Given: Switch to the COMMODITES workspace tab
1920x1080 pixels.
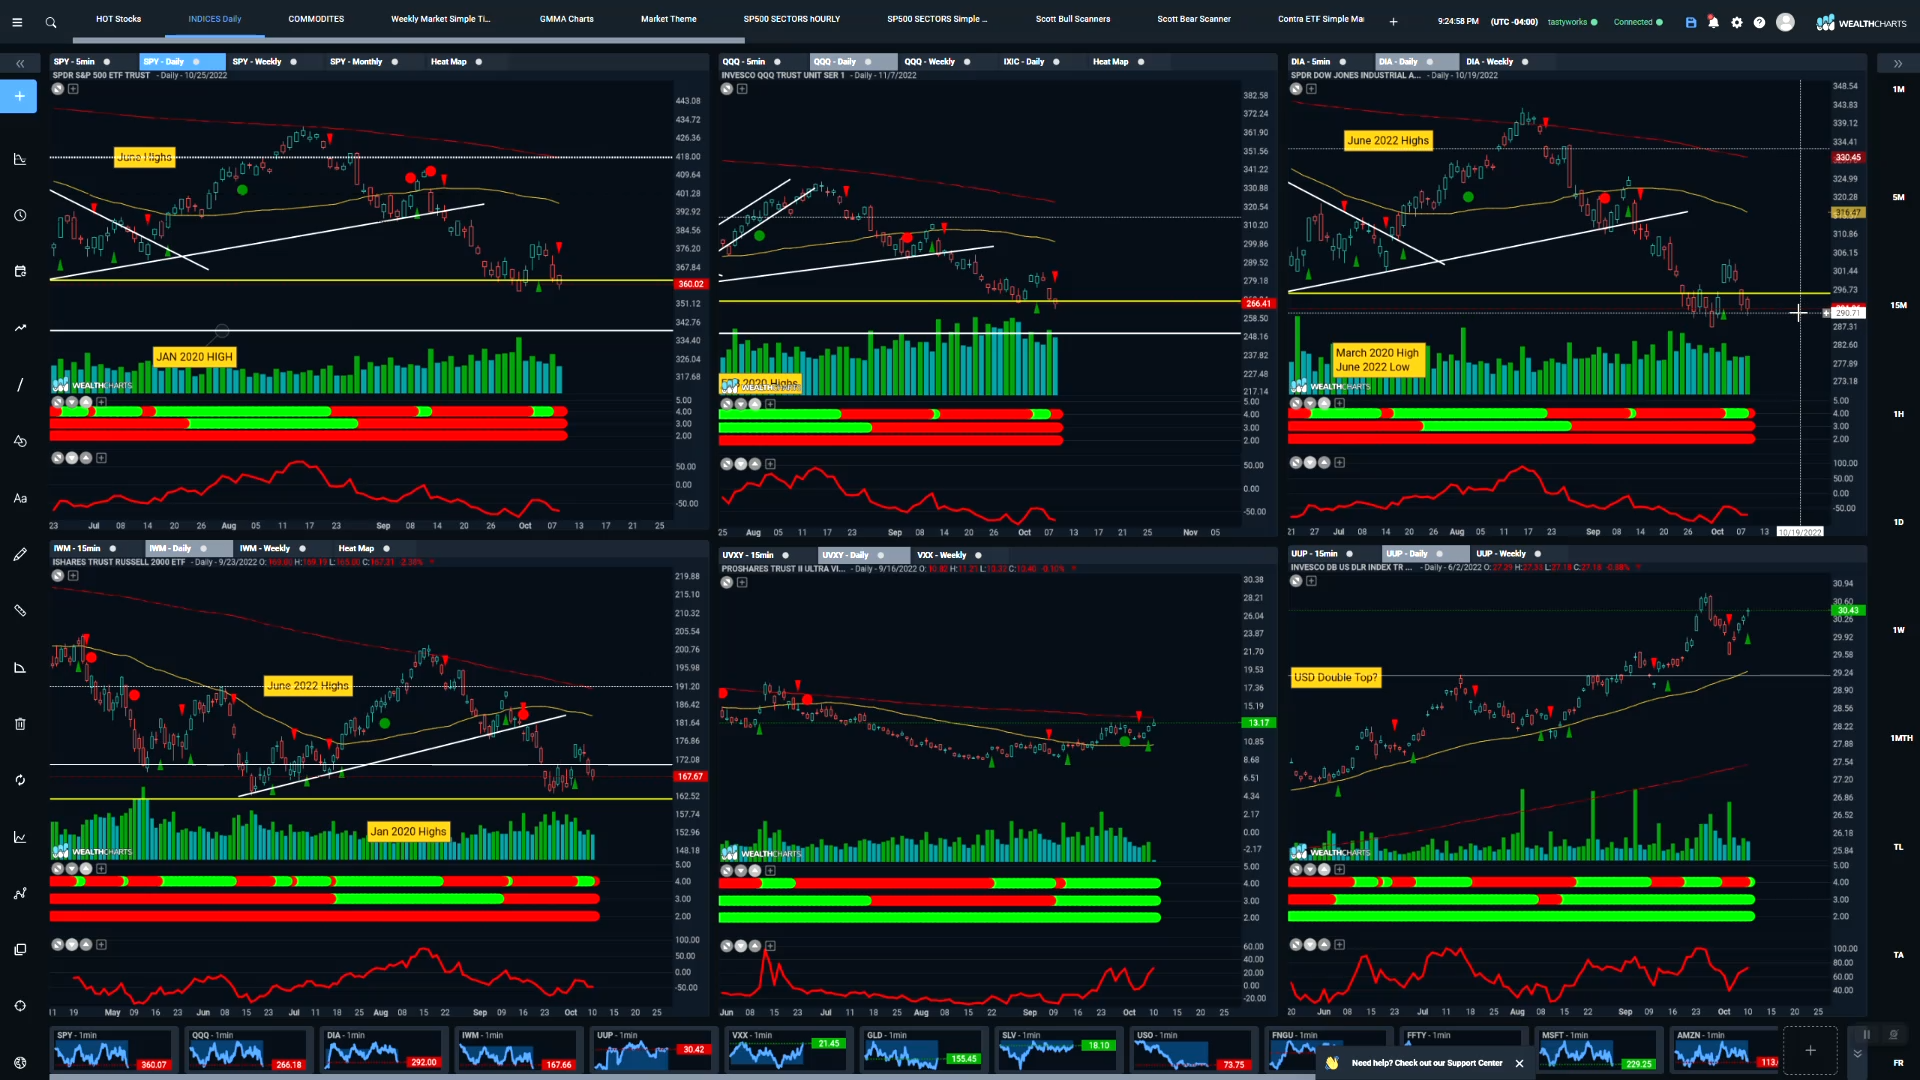Looking at the screenshot, I should pos(316,19).
